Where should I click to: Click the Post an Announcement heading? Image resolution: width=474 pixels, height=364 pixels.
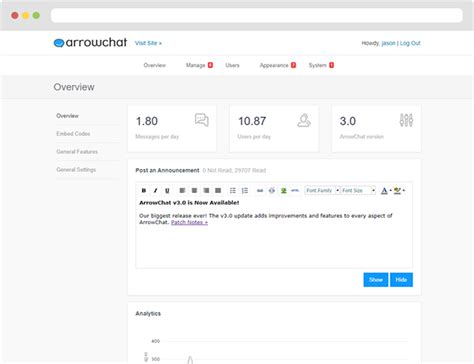(x=167, y=170)
